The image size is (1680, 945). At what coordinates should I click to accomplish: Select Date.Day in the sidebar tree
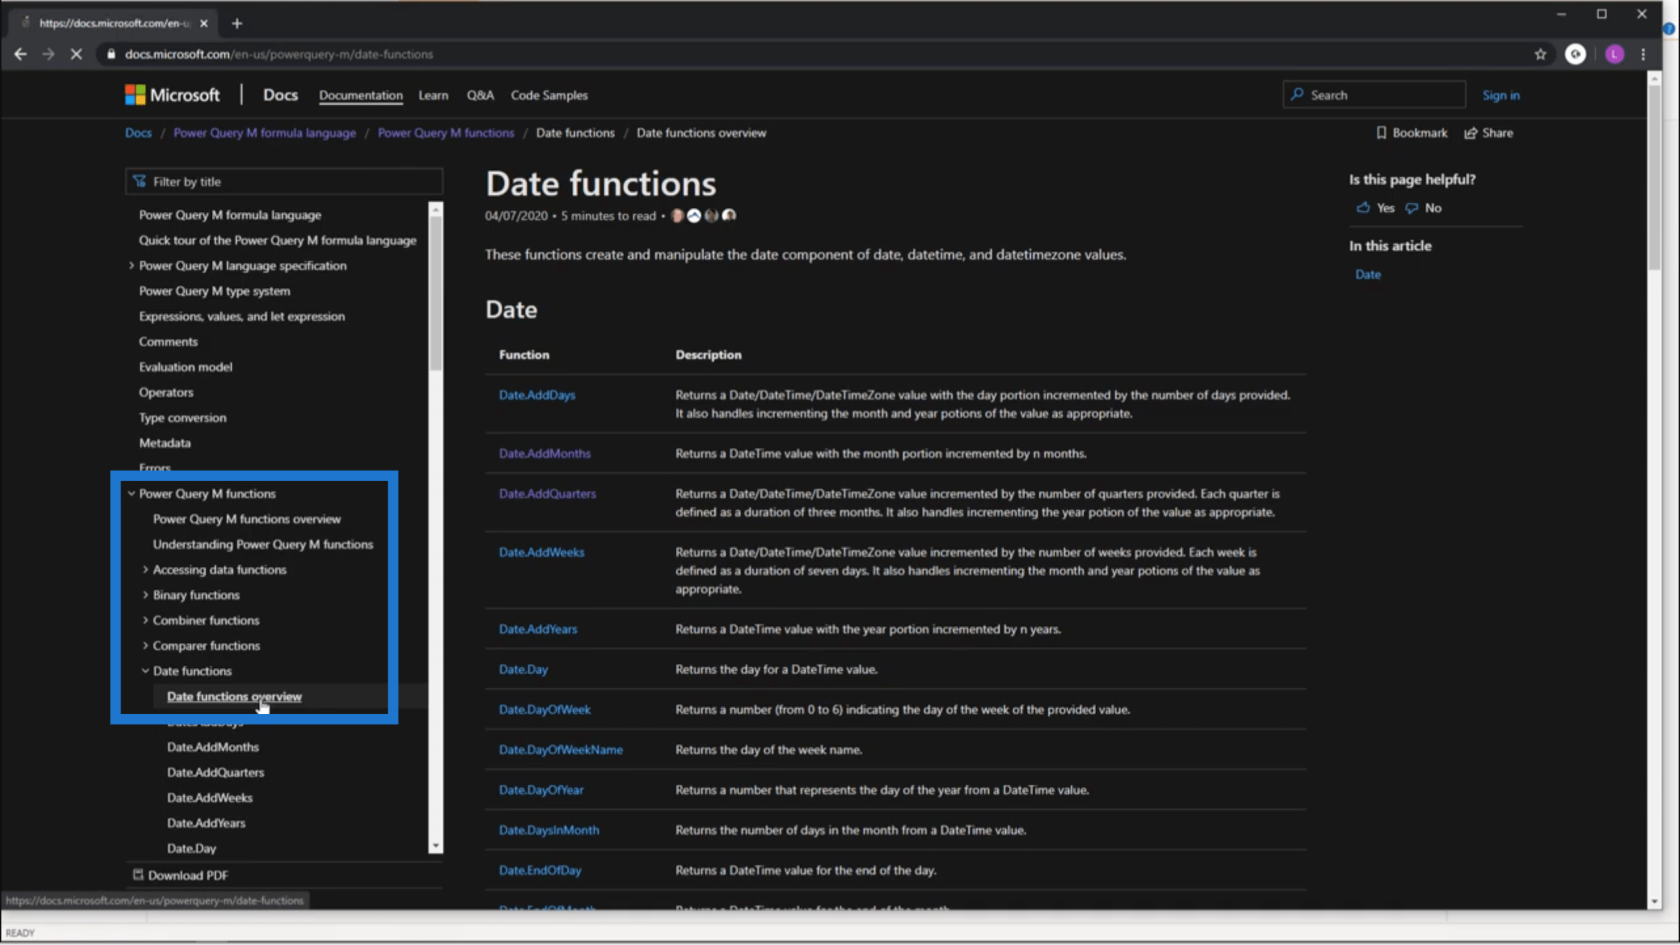pyautogui.click(x=191, y=849)
